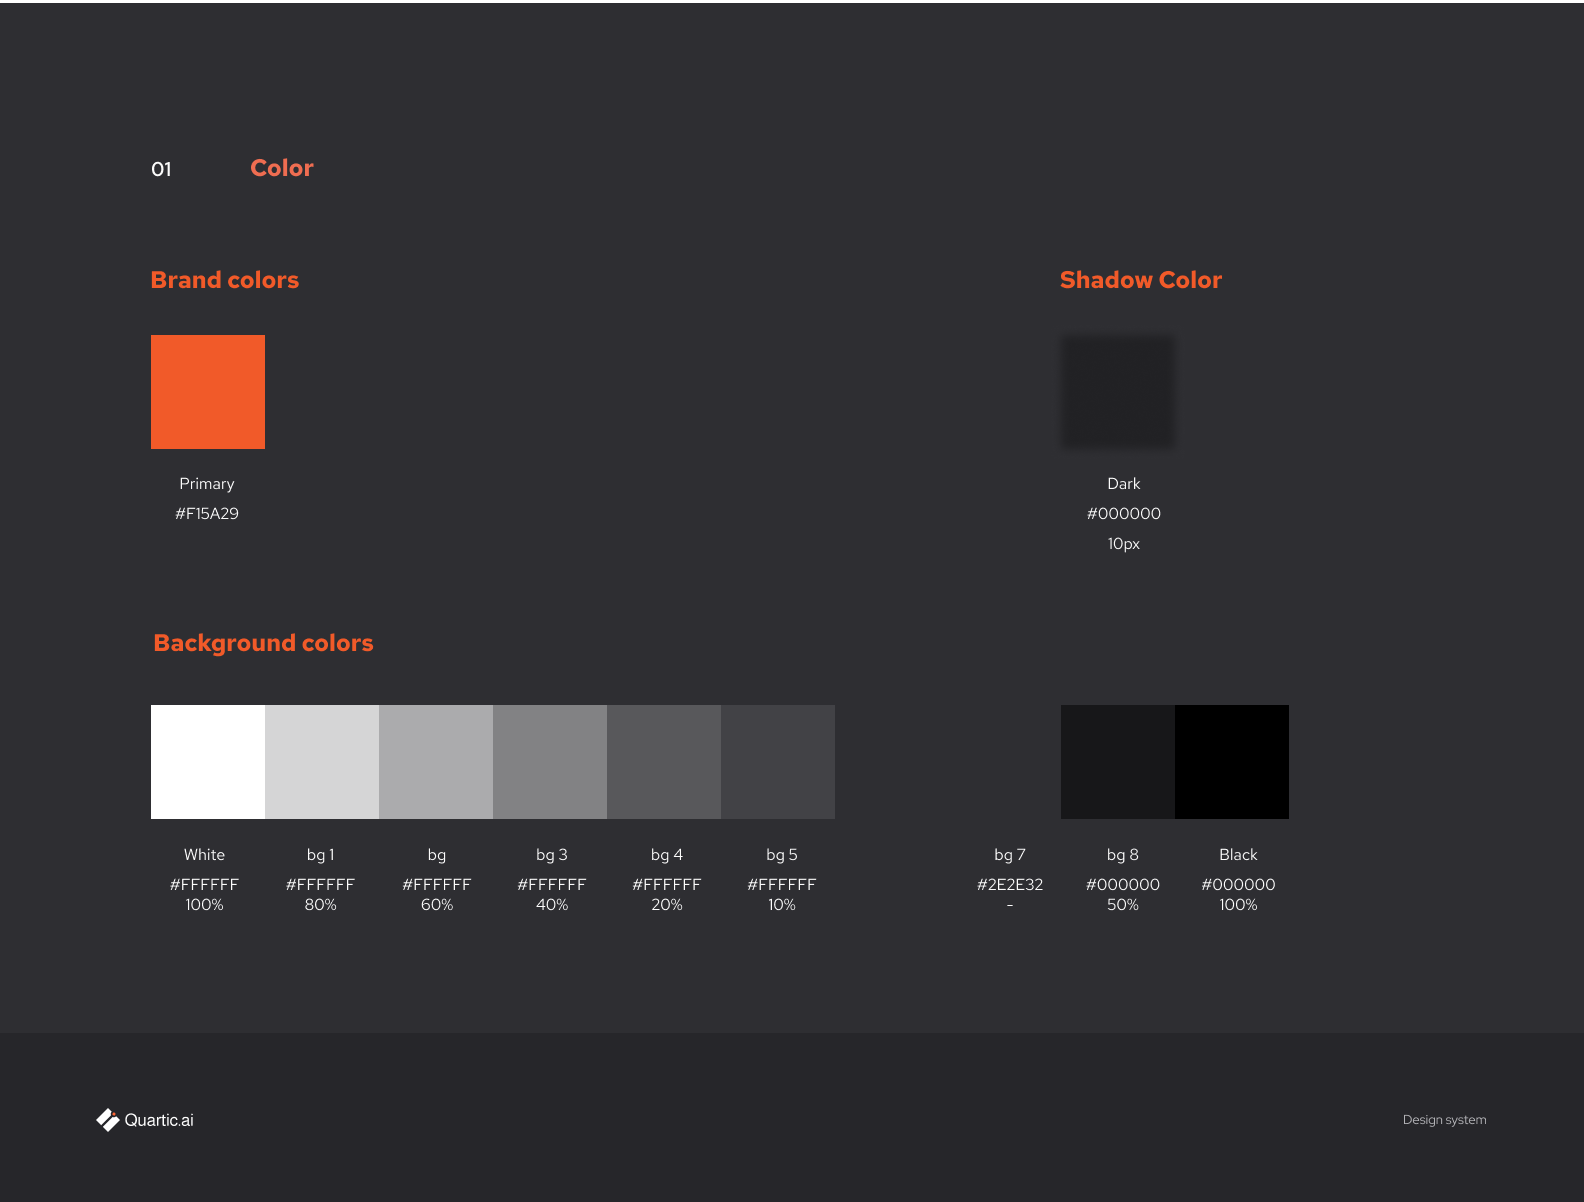Click the bg 1 label

[320, 855]
